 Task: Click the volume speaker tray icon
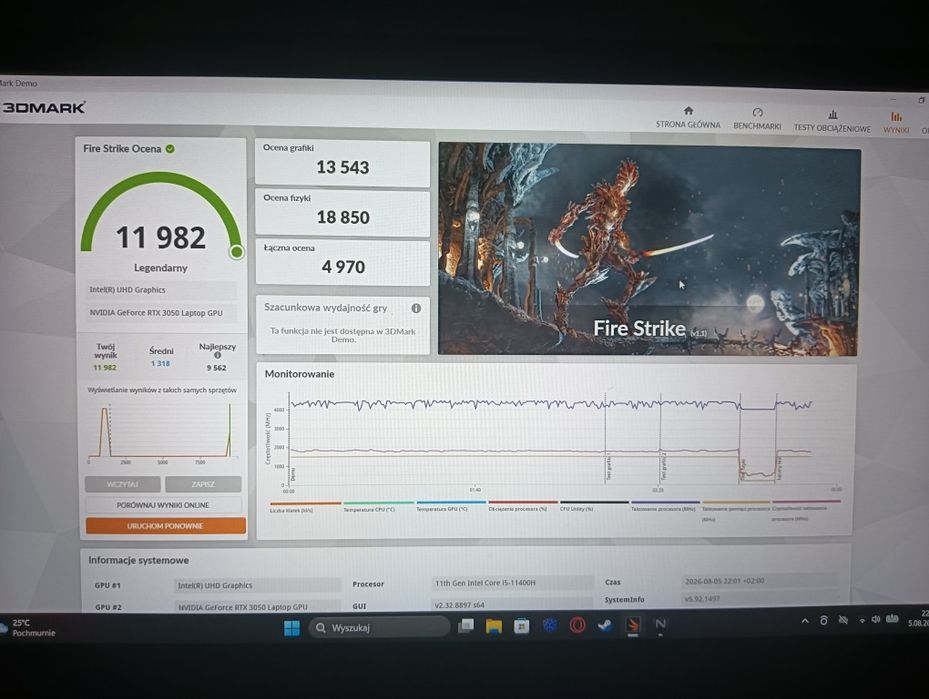876,619
